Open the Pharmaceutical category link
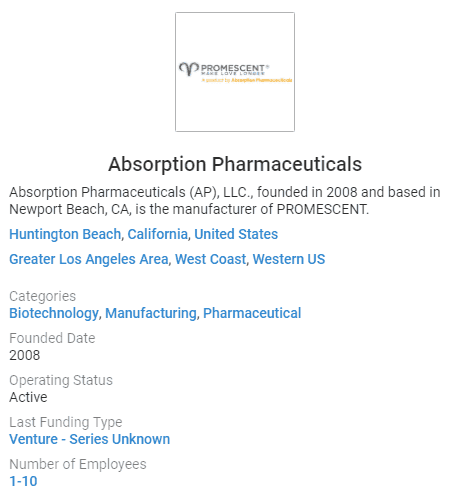This screenshot has height=495, width=465. 252,313
